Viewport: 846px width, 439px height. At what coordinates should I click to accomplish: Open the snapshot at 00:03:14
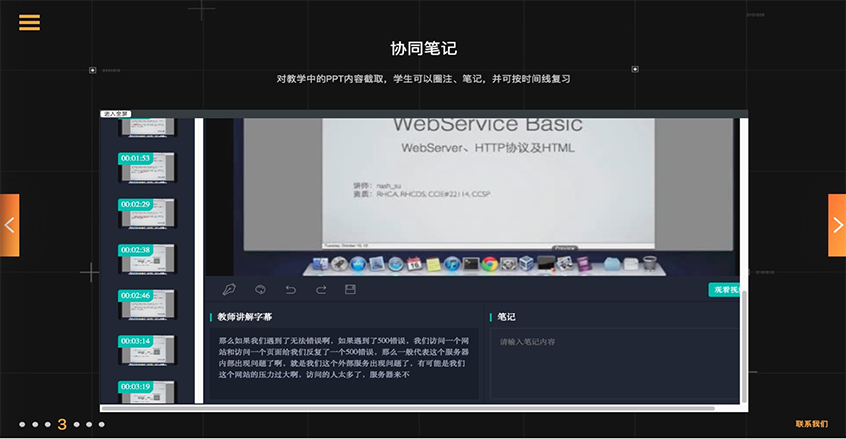point(146,350)
